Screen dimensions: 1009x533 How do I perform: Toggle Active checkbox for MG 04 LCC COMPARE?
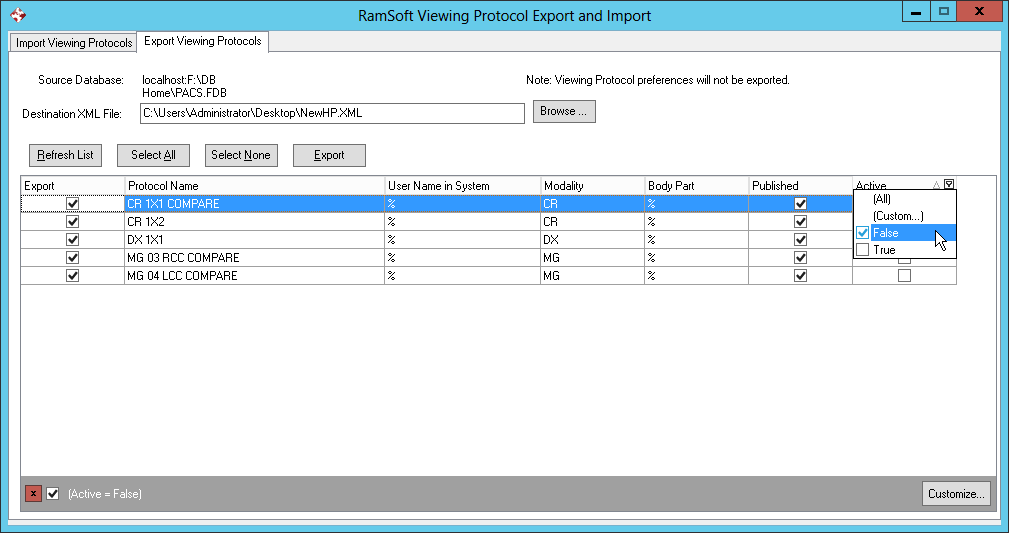(904, 276)
